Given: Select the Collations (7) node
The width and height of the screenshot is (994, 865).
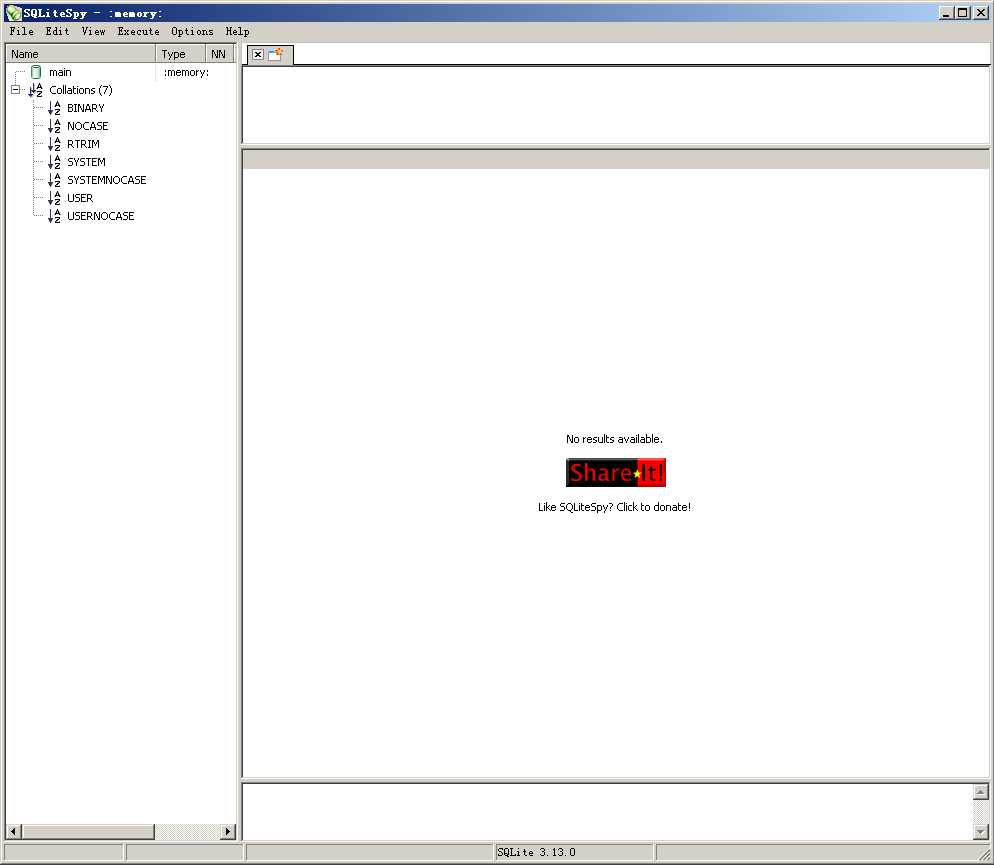Looking at the screenshot, I should [81, 90].
